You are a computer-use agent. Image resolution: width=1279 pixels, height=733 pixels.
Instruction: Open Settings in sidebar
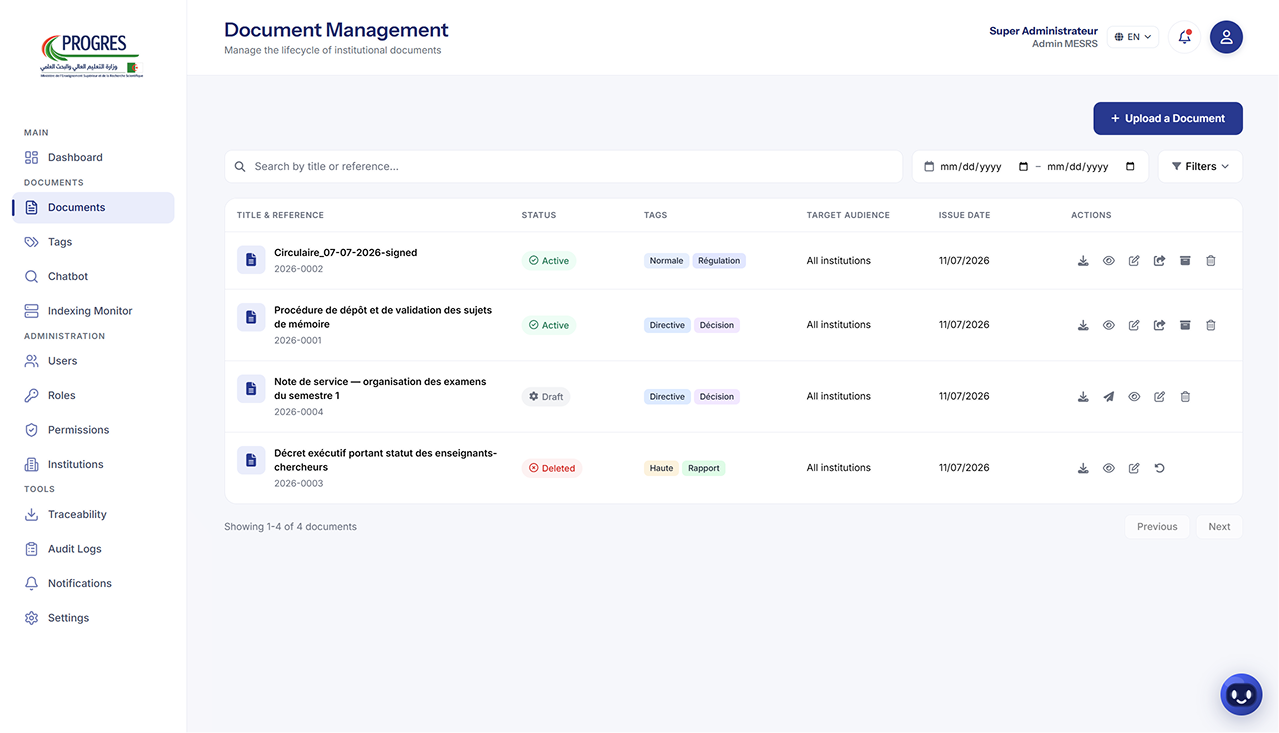(x=93, y=618)
